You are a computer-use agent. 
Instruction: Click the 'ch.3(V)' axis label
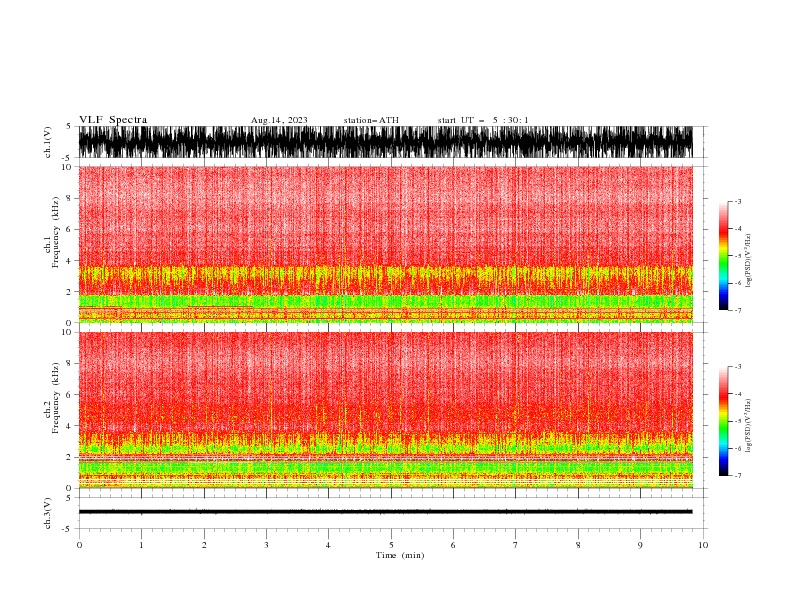(48, 513)
